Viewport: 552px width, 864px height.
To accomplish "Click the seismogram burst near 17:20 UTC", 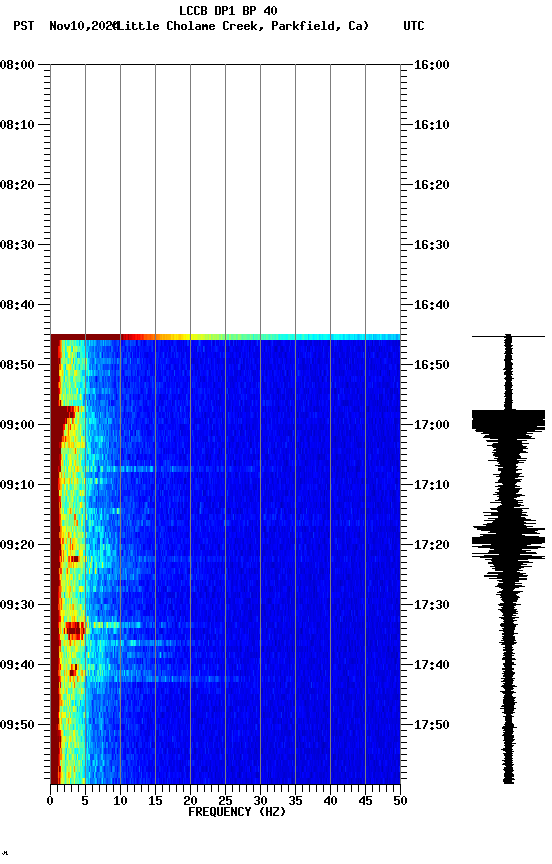I will coord(508,543).
